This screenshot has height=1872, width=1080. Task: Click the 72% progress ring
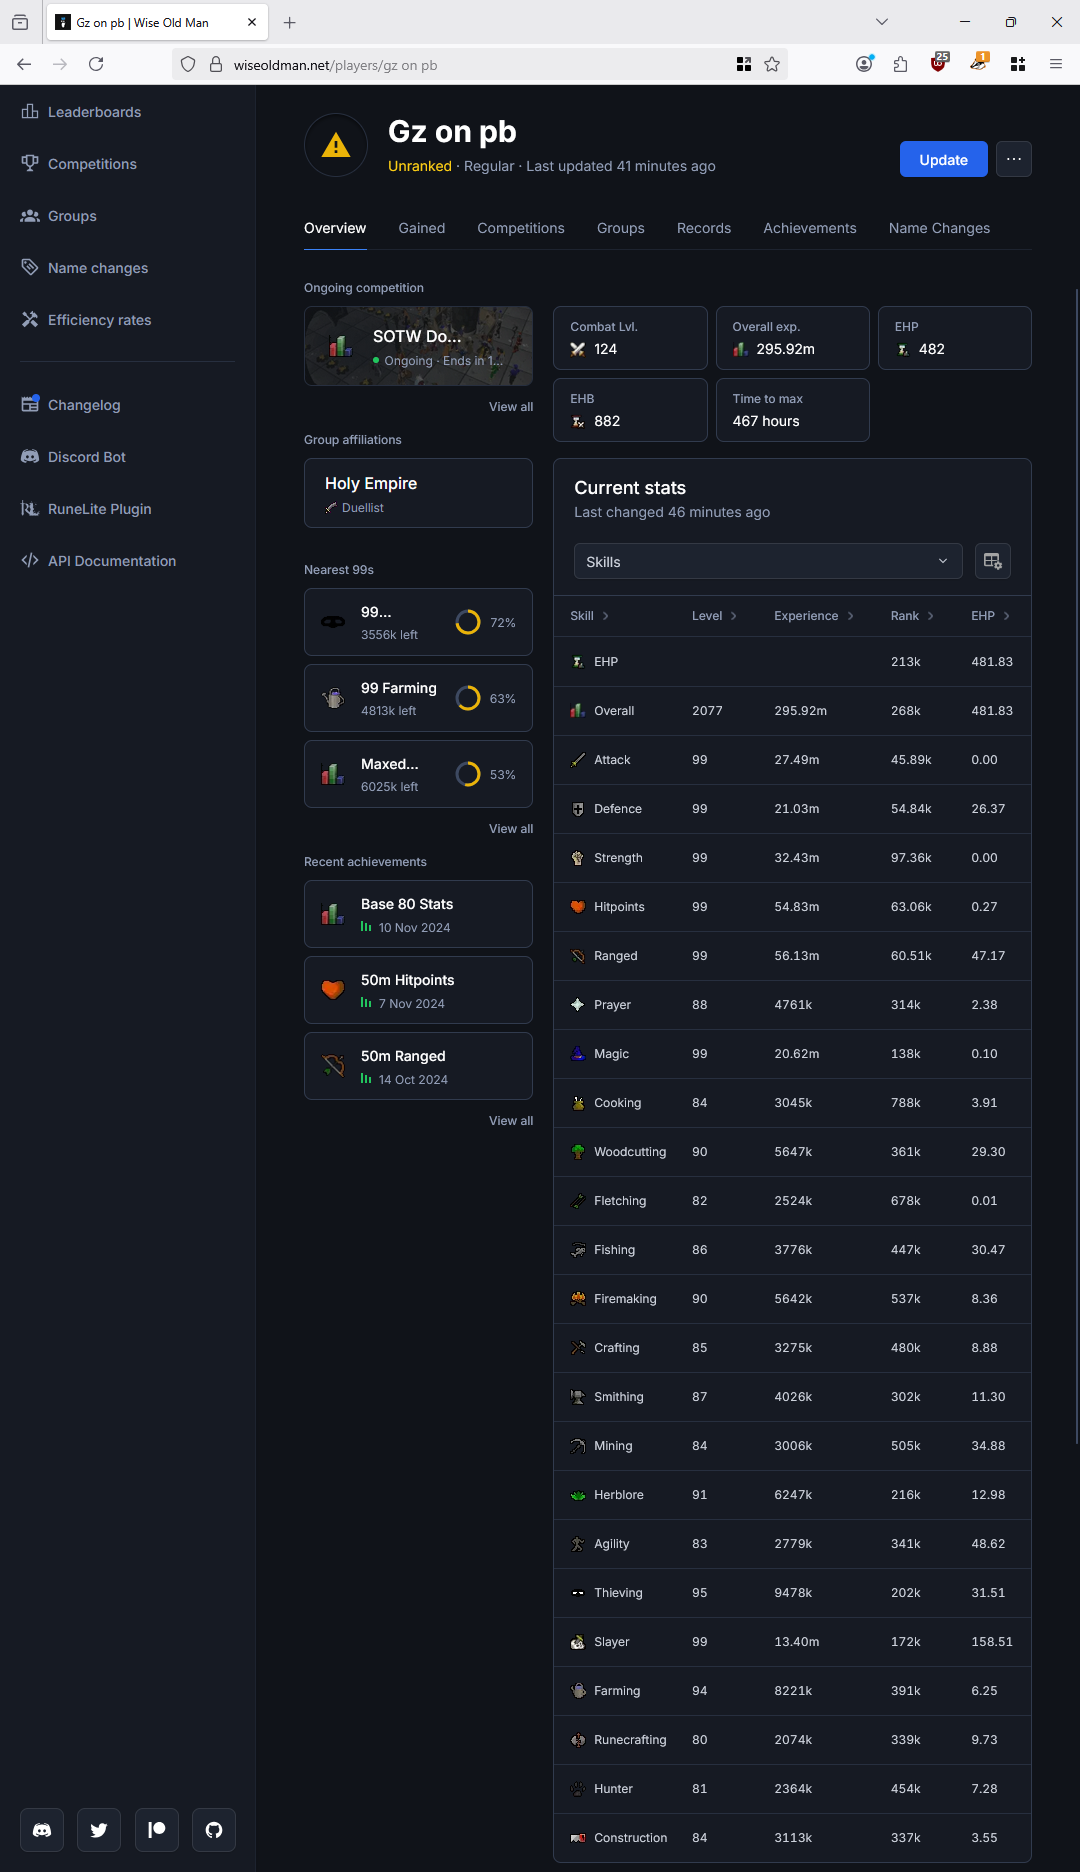(468, 622)
